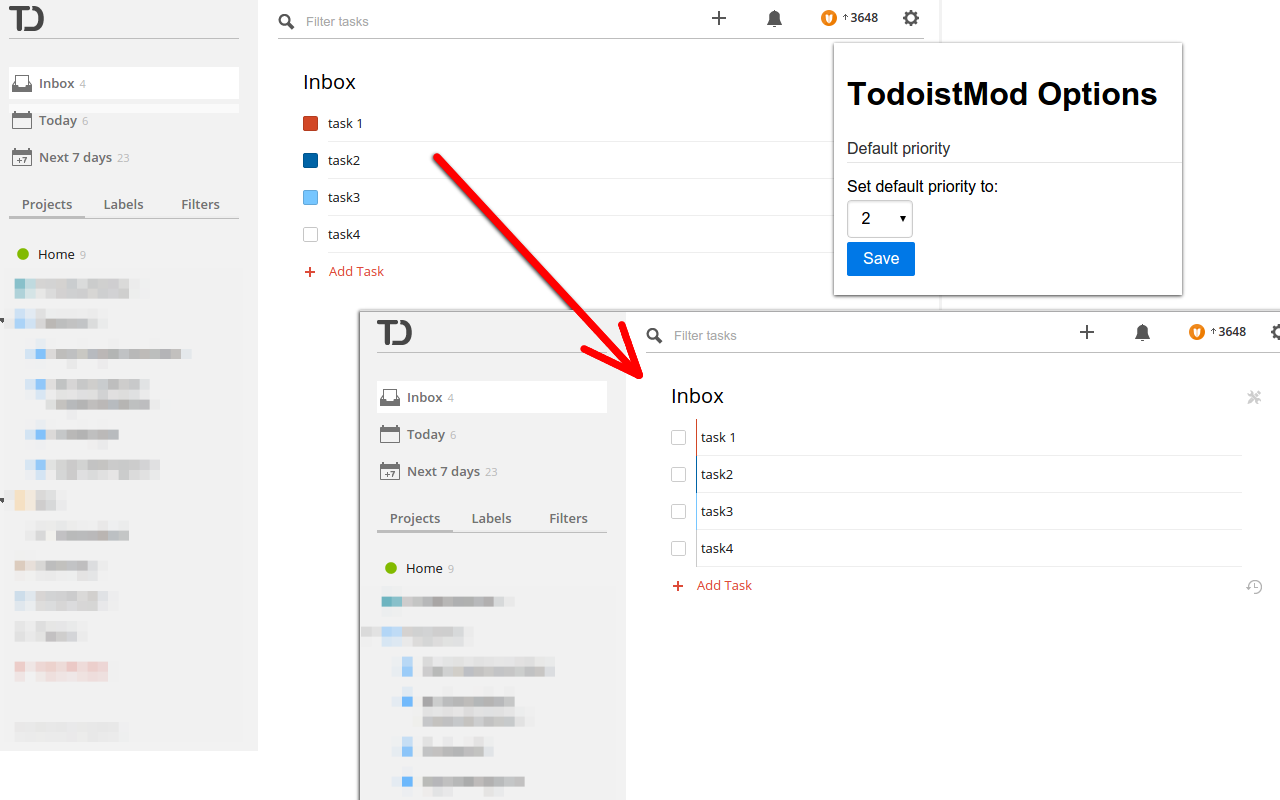
Task: Click the plus icon beside top Add Task
Action: pyautogui.click(x=310, y=272)
